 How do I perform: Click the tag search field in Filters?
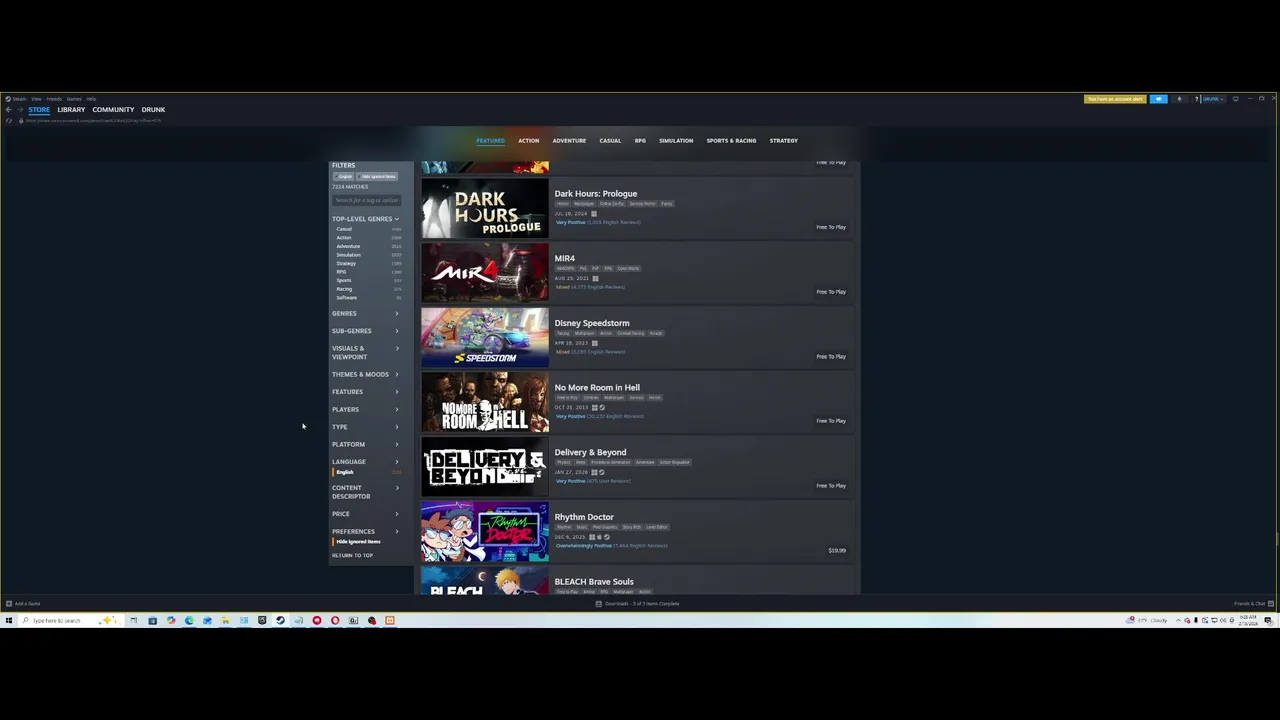pyautogui.click(x=366, y=200)
